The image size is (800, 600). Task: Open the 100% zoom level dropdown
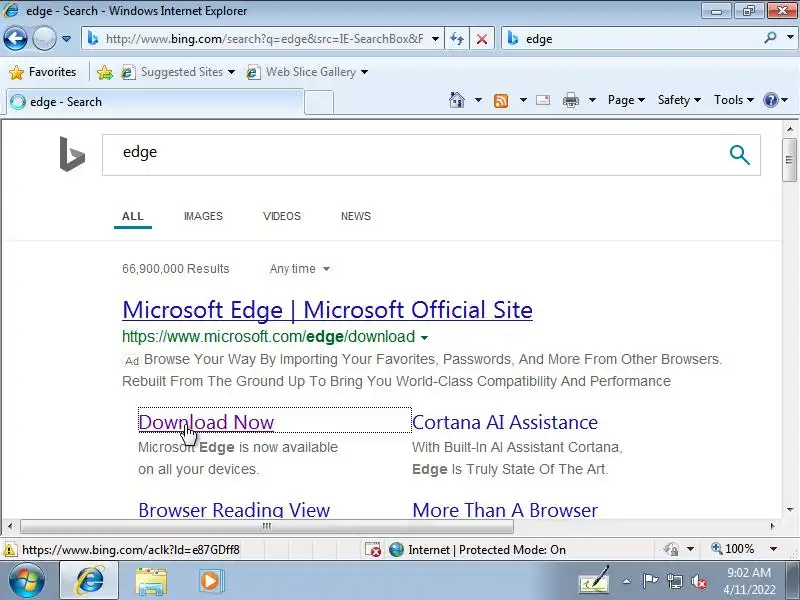(773, 549)
